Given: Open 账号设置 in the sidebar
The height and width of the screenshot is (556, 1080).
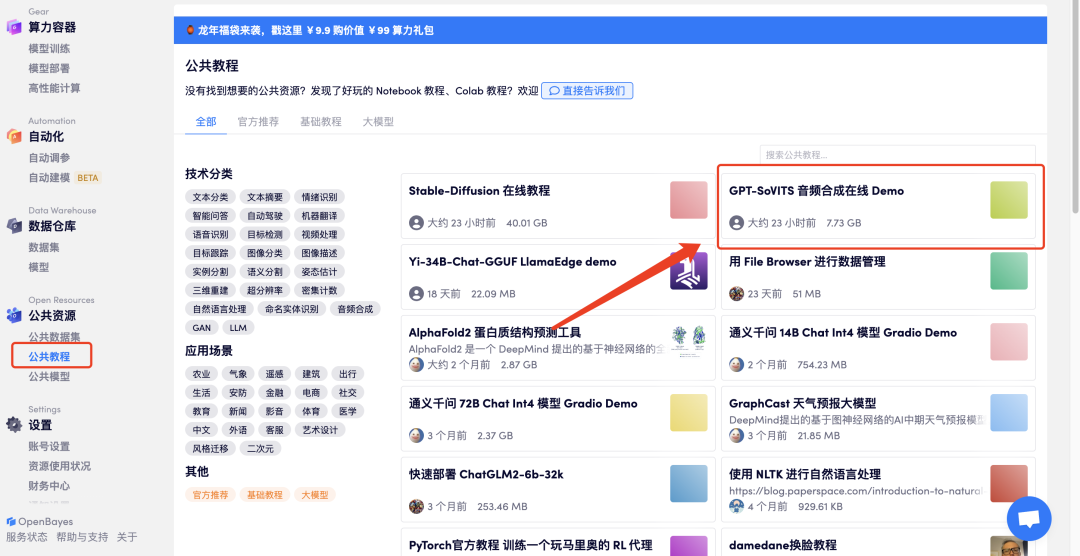Looking at the screenshot, I should 49,446.
